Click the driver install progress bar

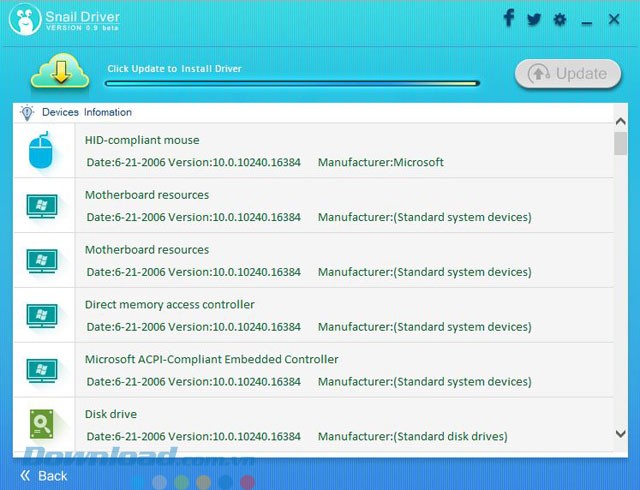(x=293, y=83)
